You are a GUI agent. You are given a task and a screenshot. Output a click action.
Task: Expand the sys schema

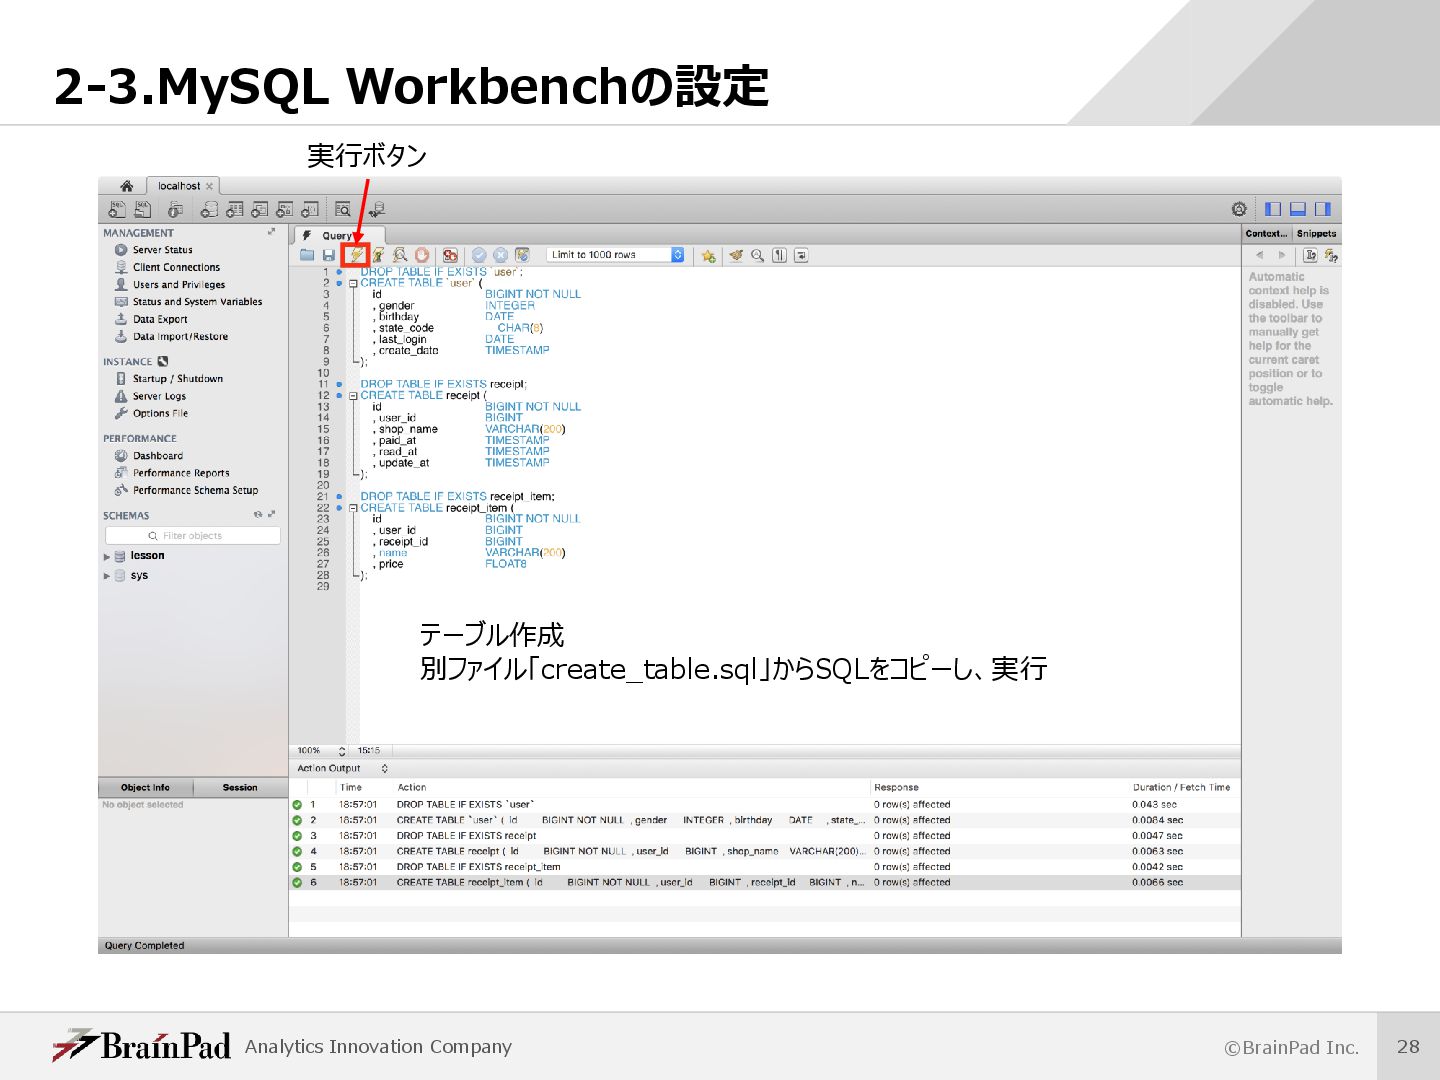point(107,576)
